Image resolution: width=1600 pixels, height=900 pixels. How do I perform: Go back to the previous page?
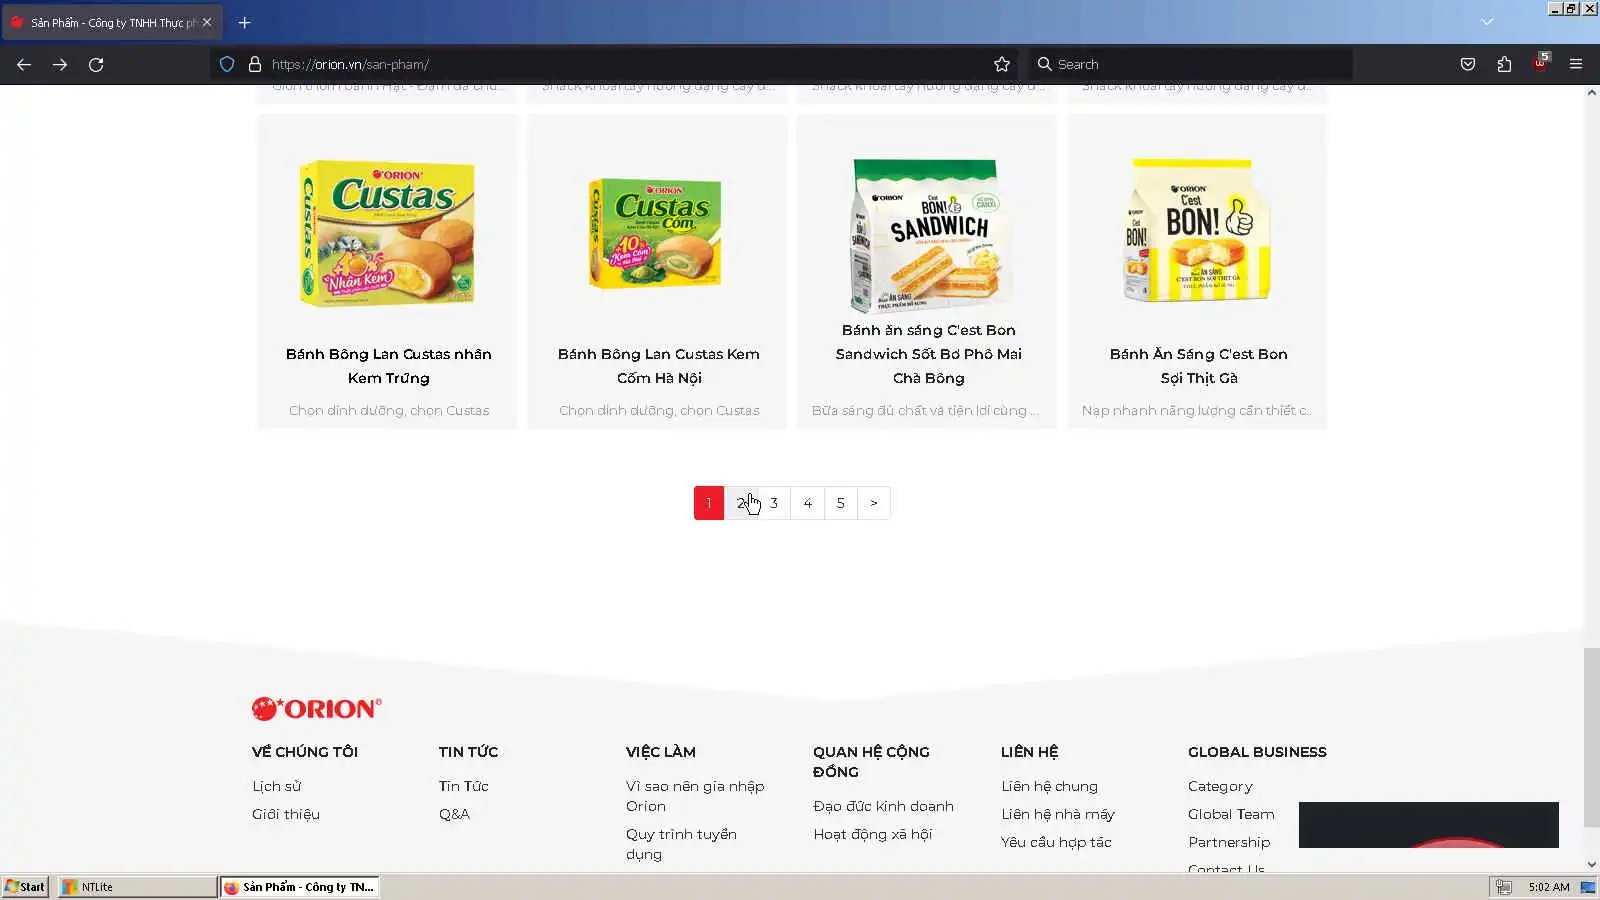click(24, 64)
